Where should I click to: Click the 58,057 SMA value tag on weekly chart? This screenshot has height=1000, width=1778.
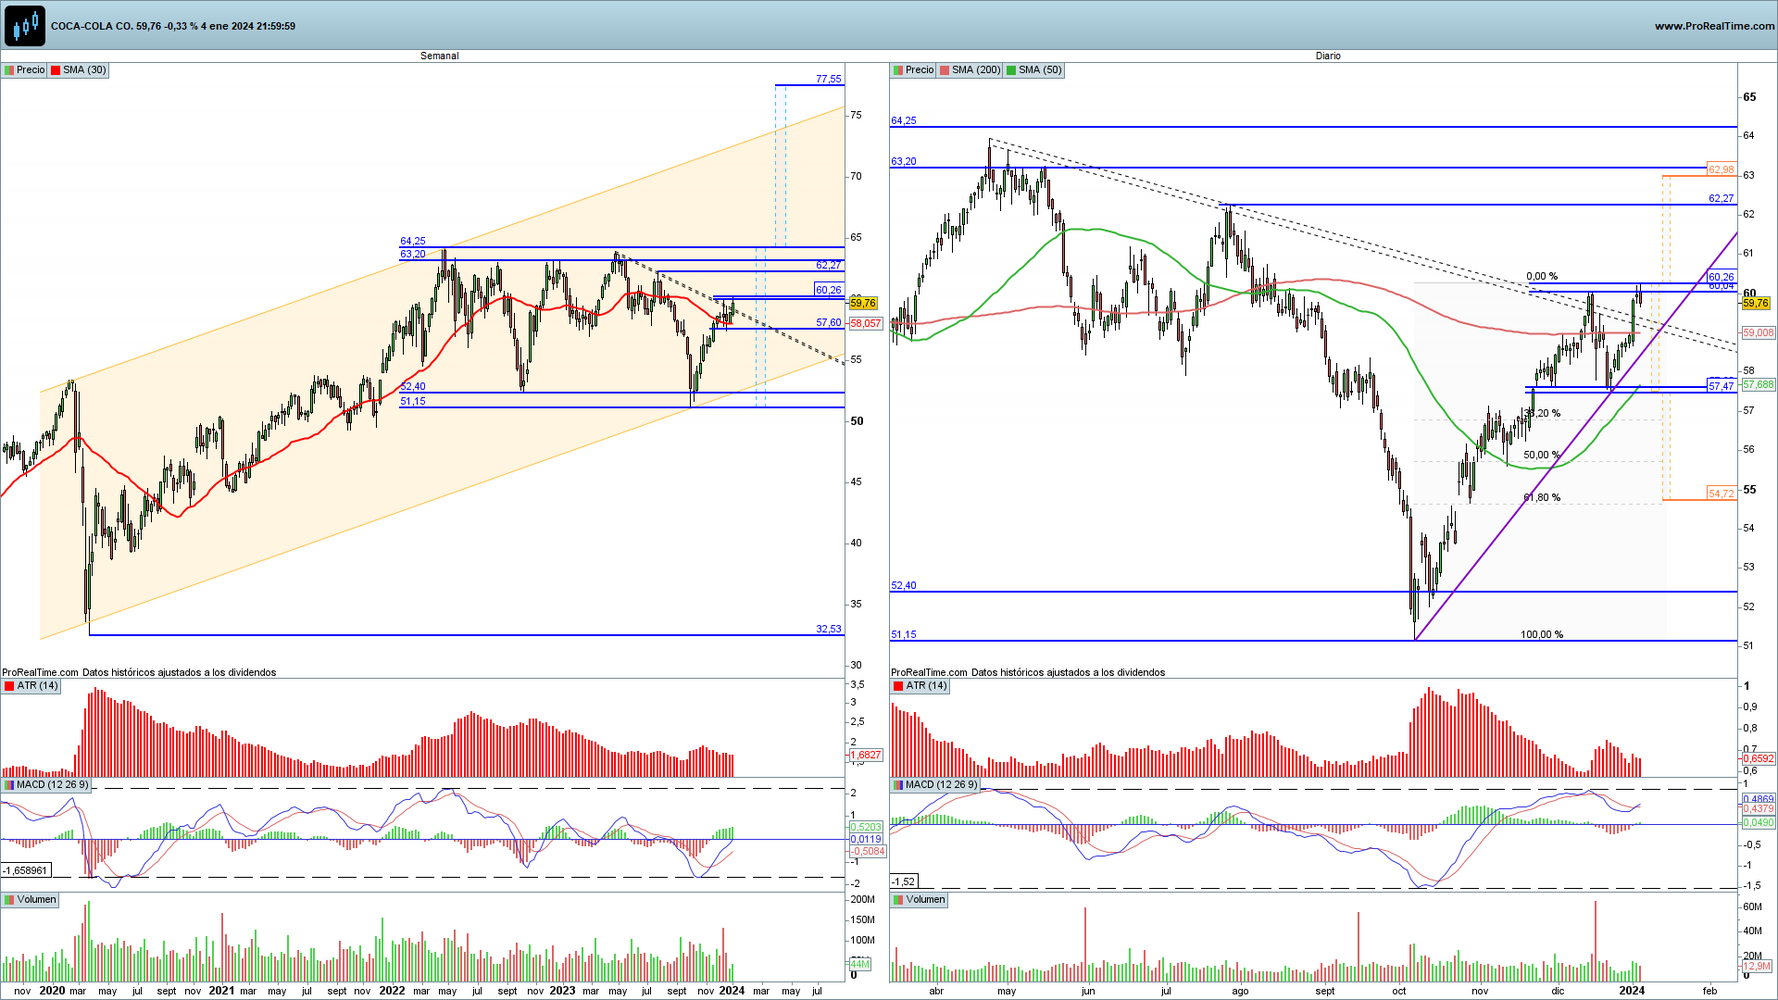(x=865, y=324)
